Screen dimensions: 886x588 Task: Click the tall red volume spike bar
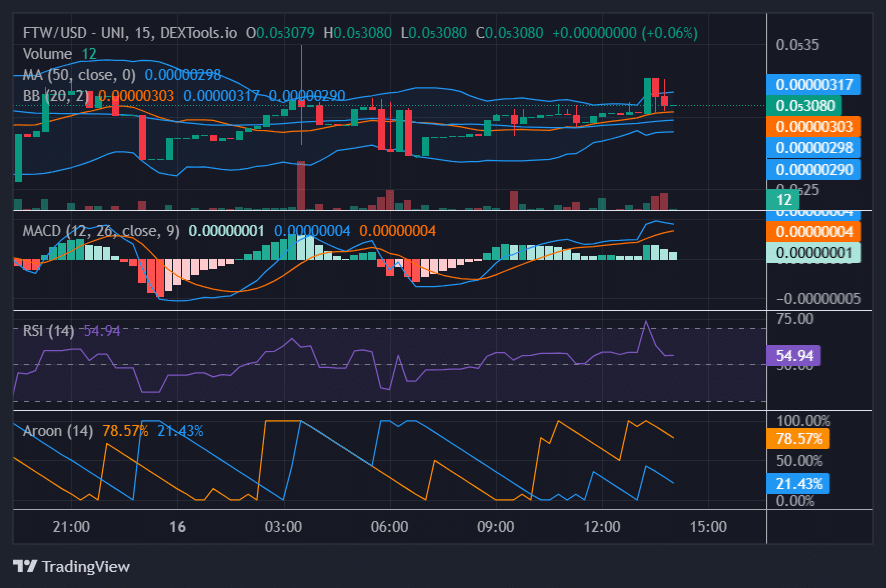301,185
